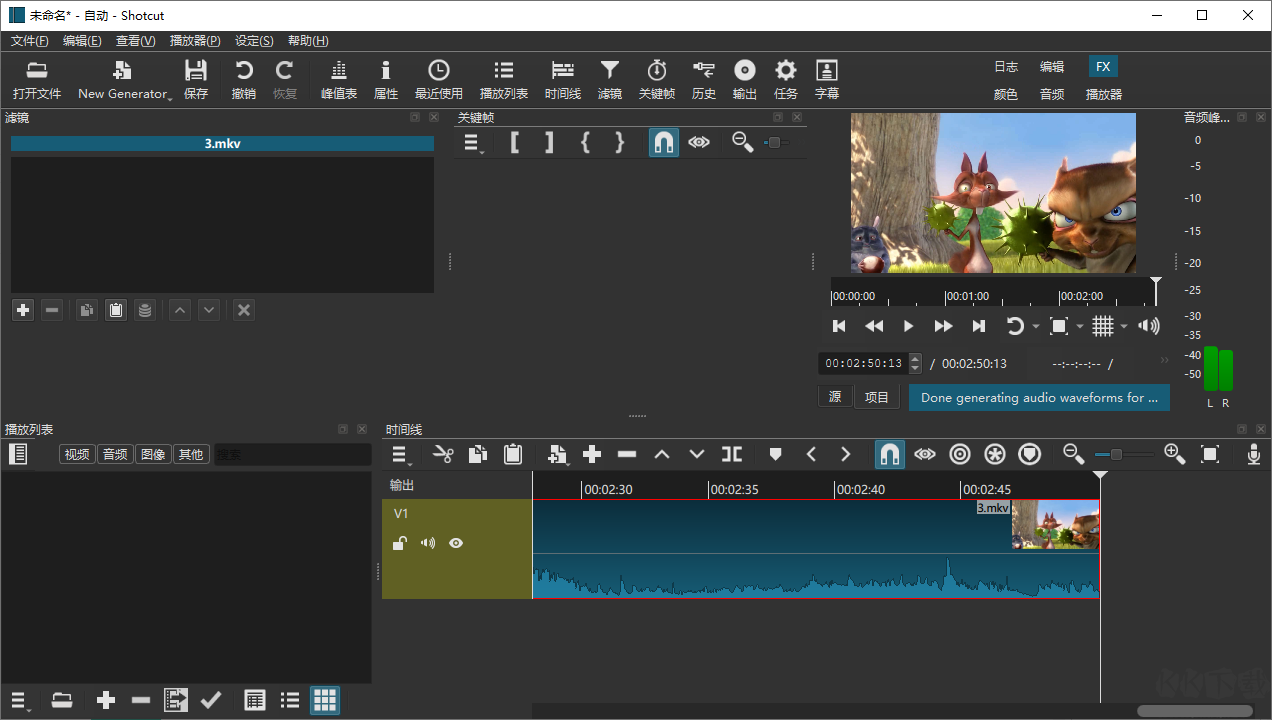Open a file with the 打开文件 toolbar button
This screenshot has width=1272, height=720.
pos(37,80)
